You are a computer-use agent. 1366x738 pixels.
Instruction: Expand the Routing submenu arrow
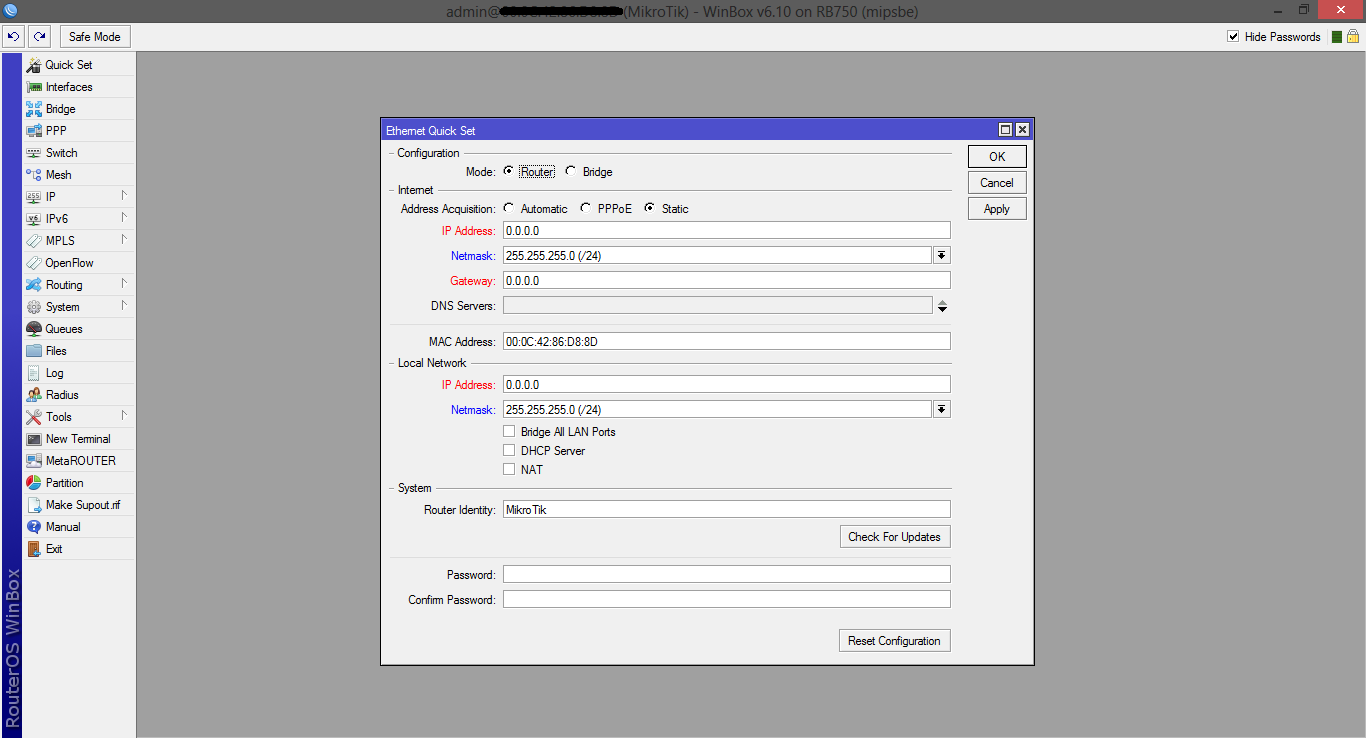pyautogui.click(x=124, y=284)
